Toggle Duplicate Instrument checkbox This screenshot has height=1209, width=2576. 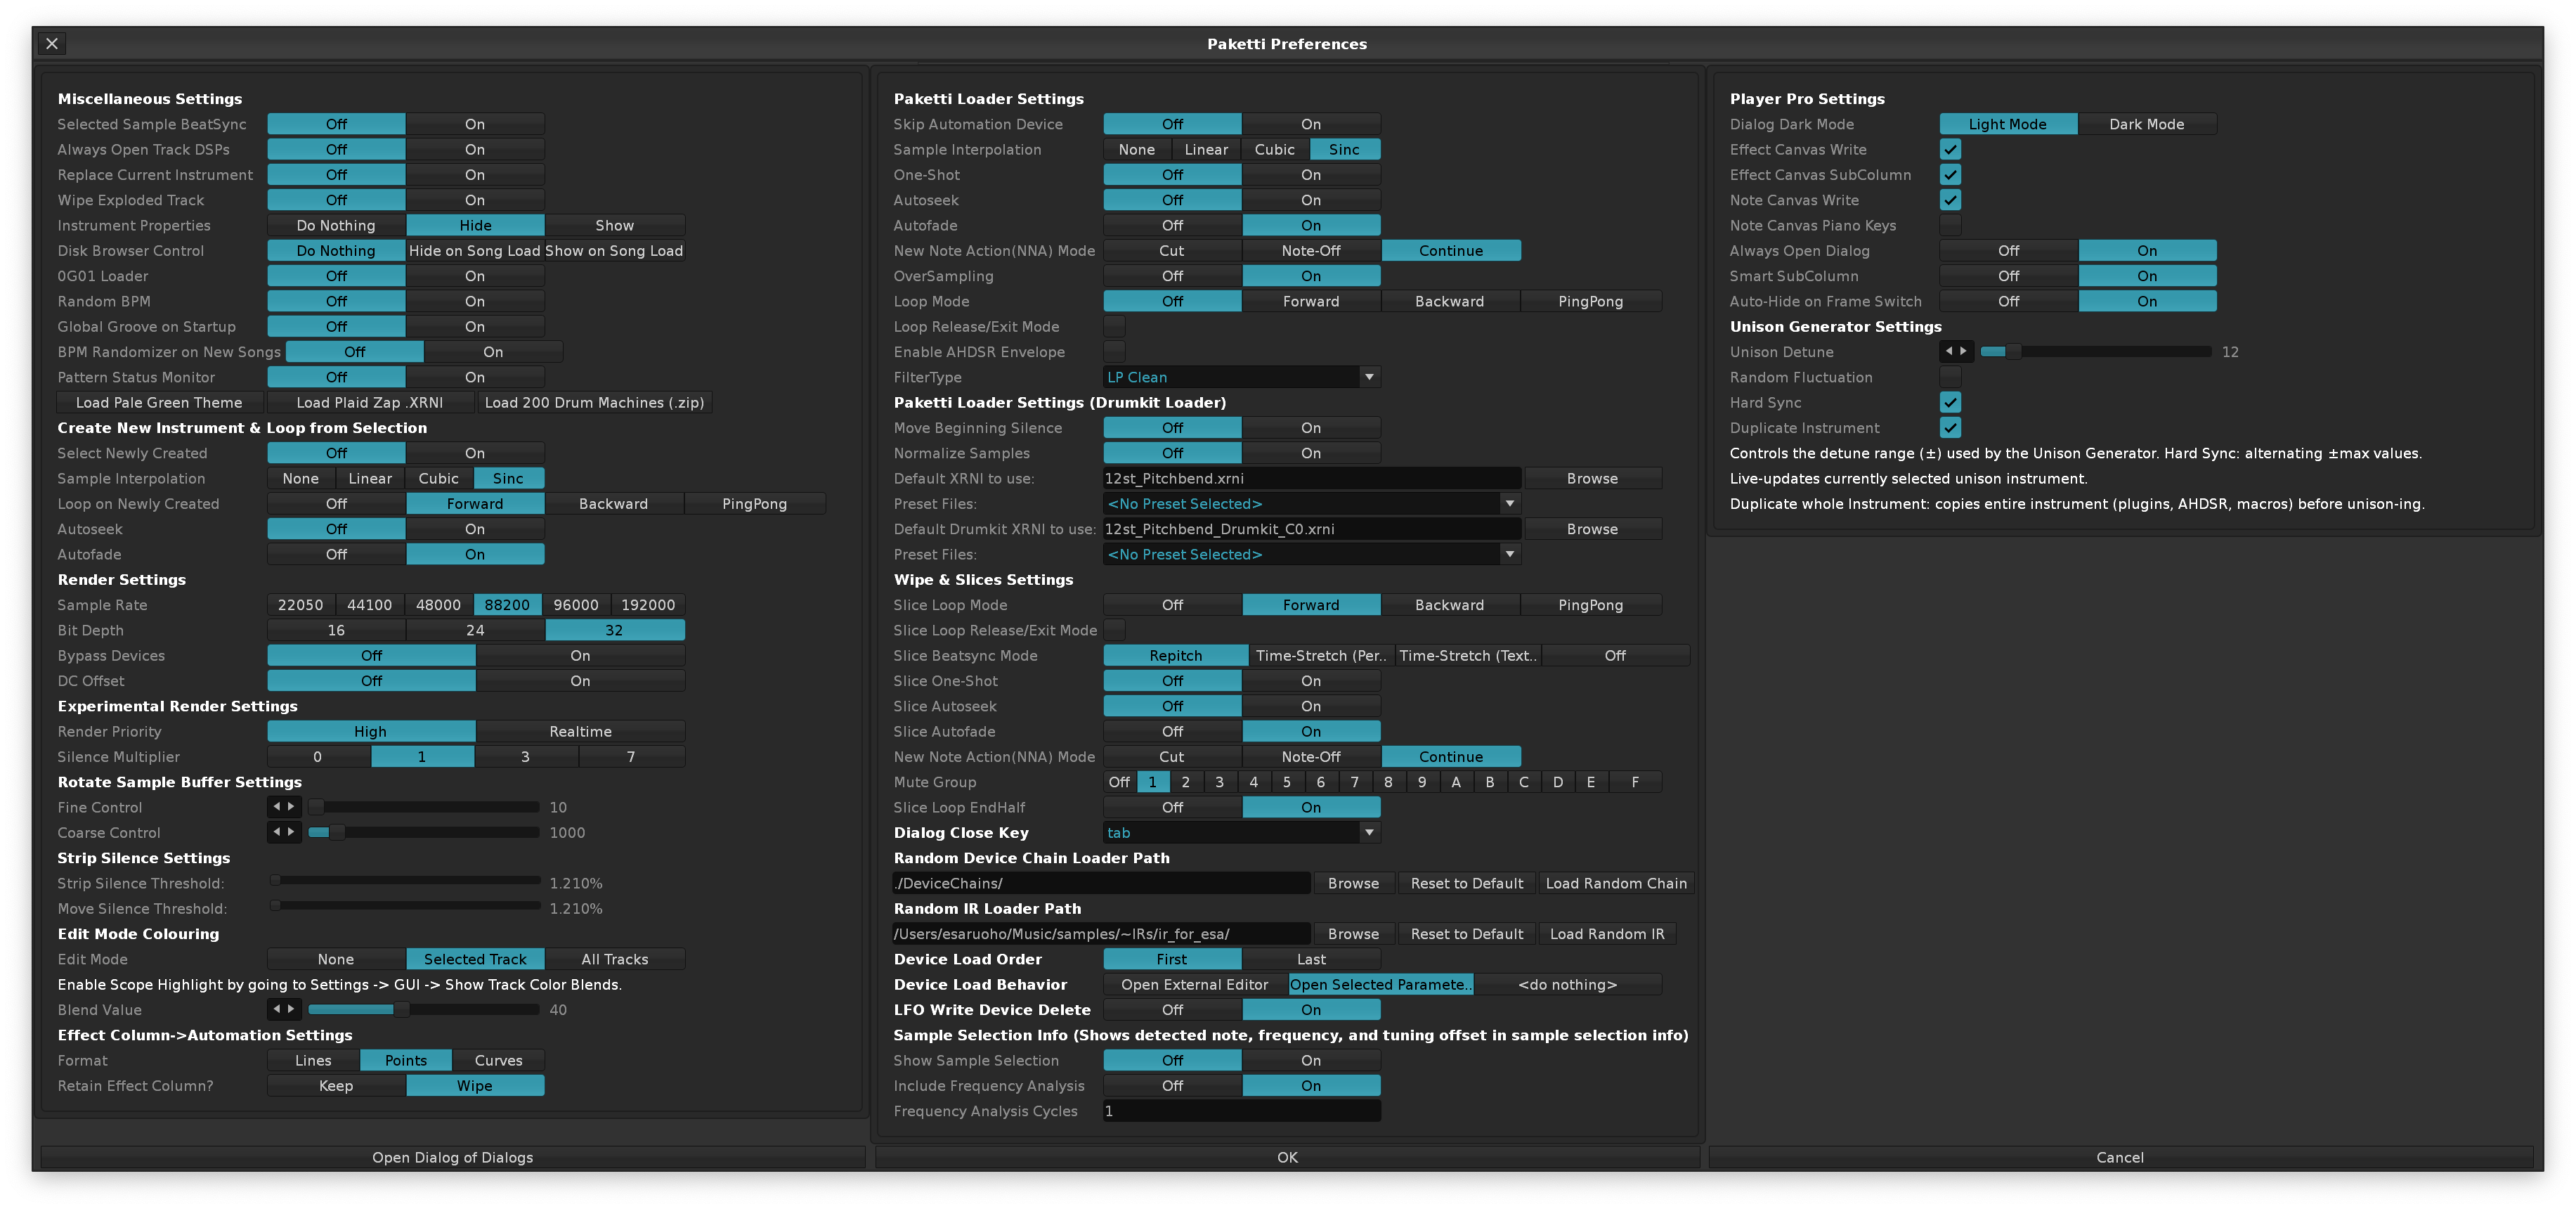(x=1950, y=427)
